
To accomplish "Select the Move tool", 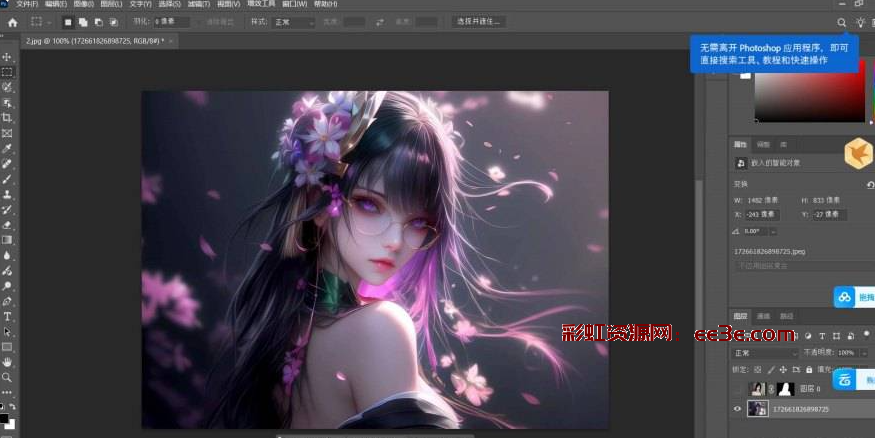I will tap(7, 57).
